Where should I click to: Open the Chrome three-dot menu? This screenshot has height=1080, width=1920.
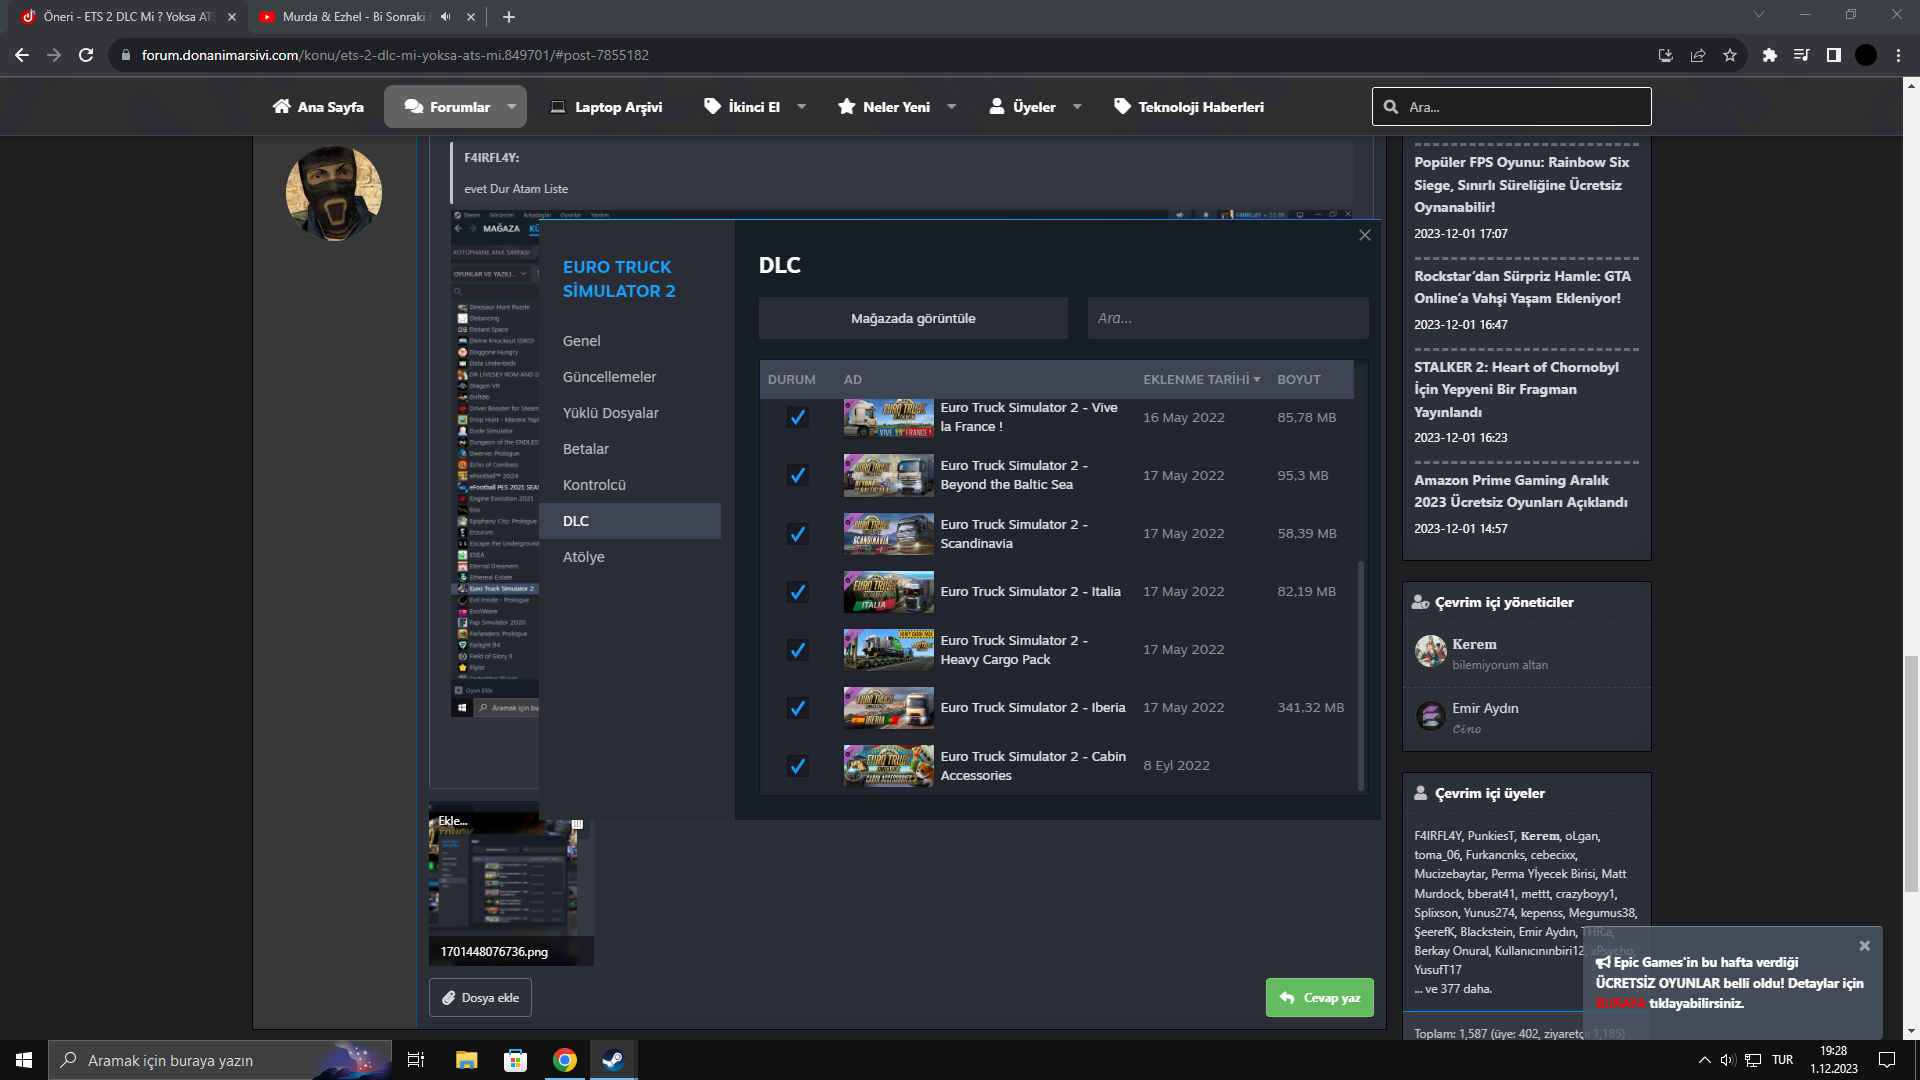1898,55
